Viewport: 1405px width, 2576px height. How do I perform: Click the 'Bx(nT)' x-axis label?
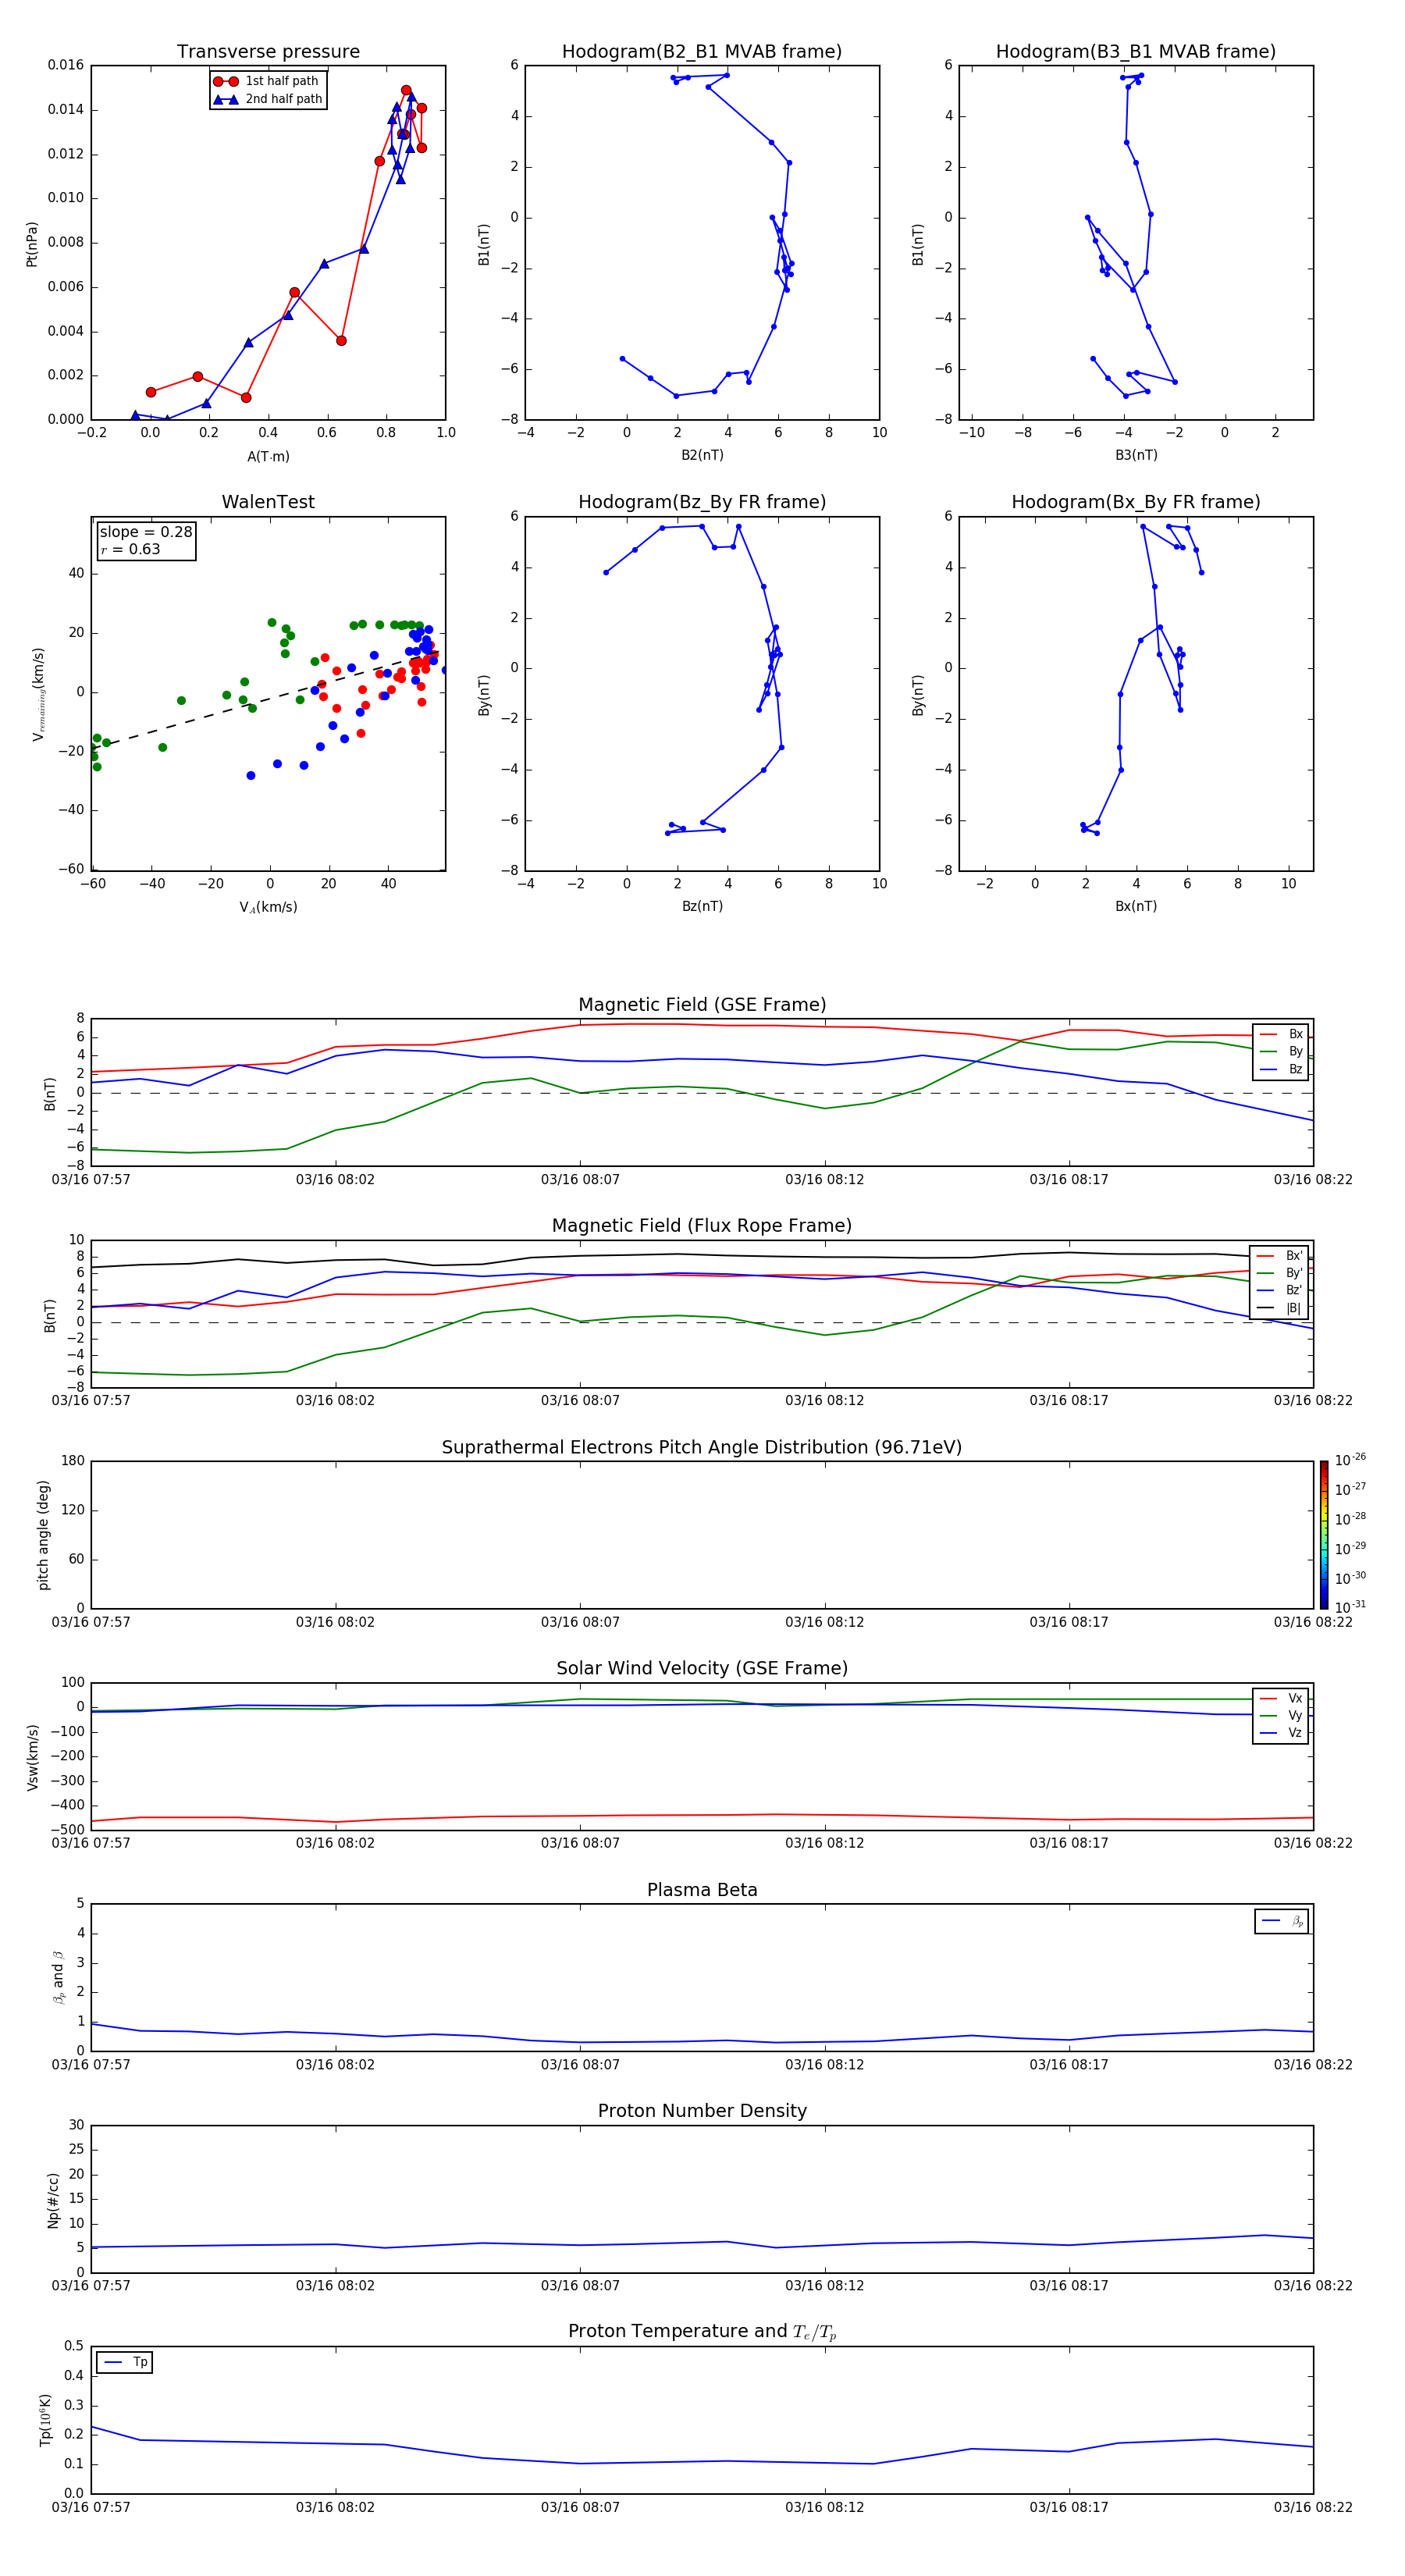pyautogui.click(x=1136, y=906)
